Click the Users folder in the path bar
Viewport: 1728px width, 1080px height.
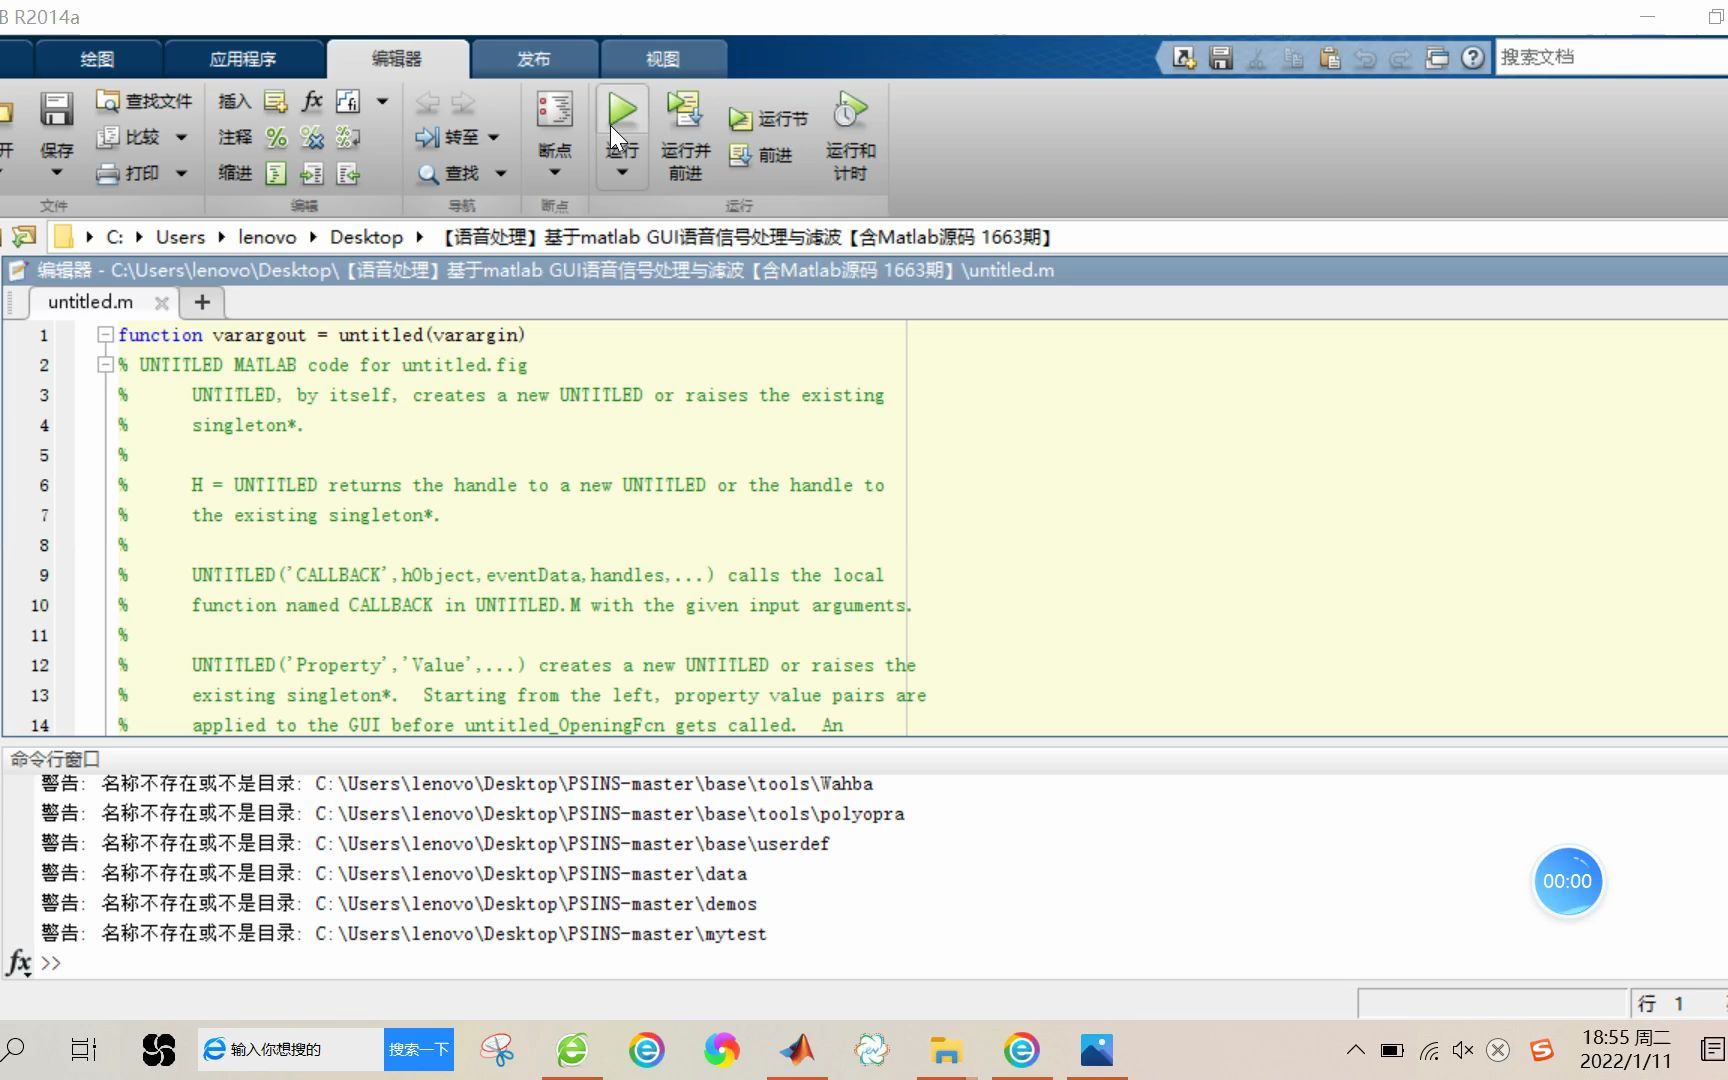click(180, 237)
